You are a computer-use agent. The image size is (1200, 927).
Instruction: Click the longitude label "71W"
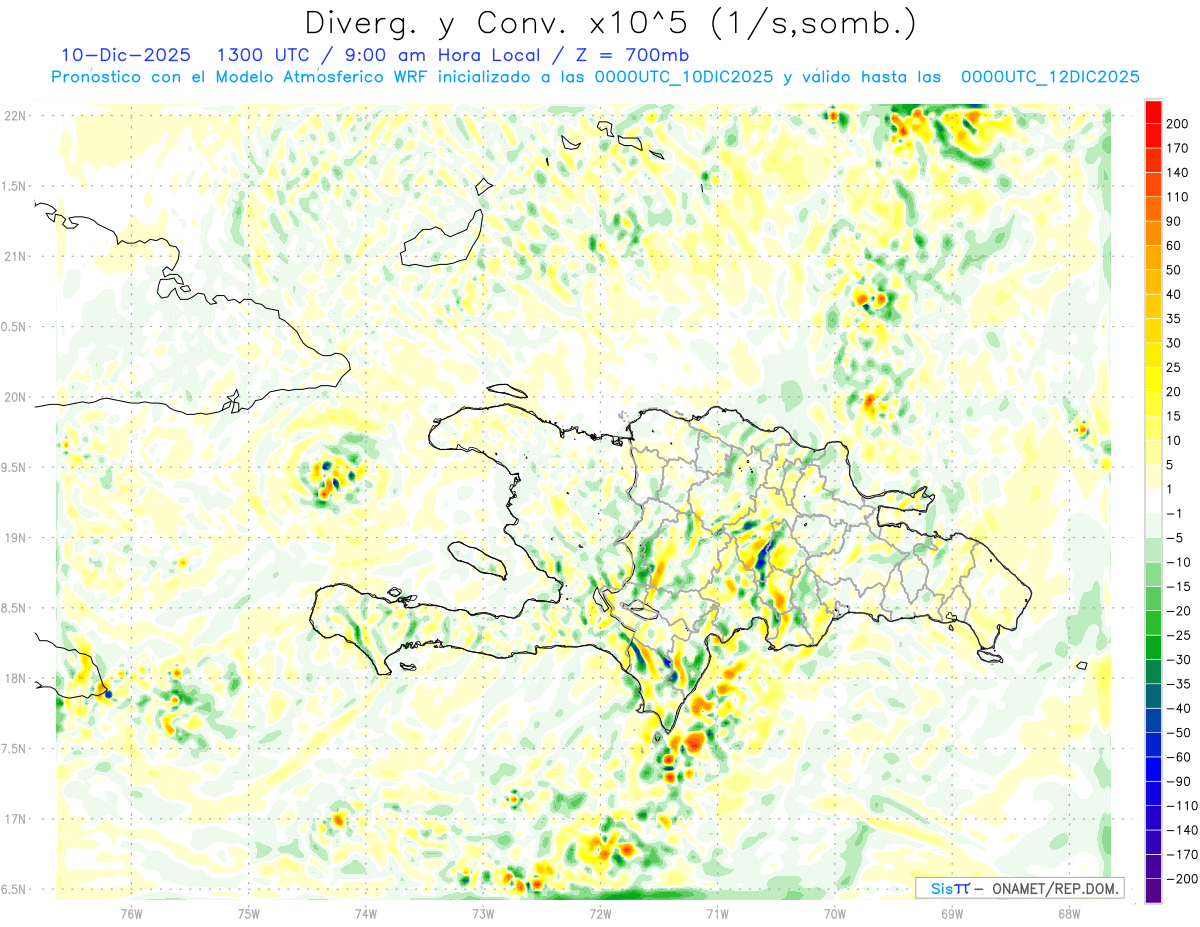click(x=717, y=912)
